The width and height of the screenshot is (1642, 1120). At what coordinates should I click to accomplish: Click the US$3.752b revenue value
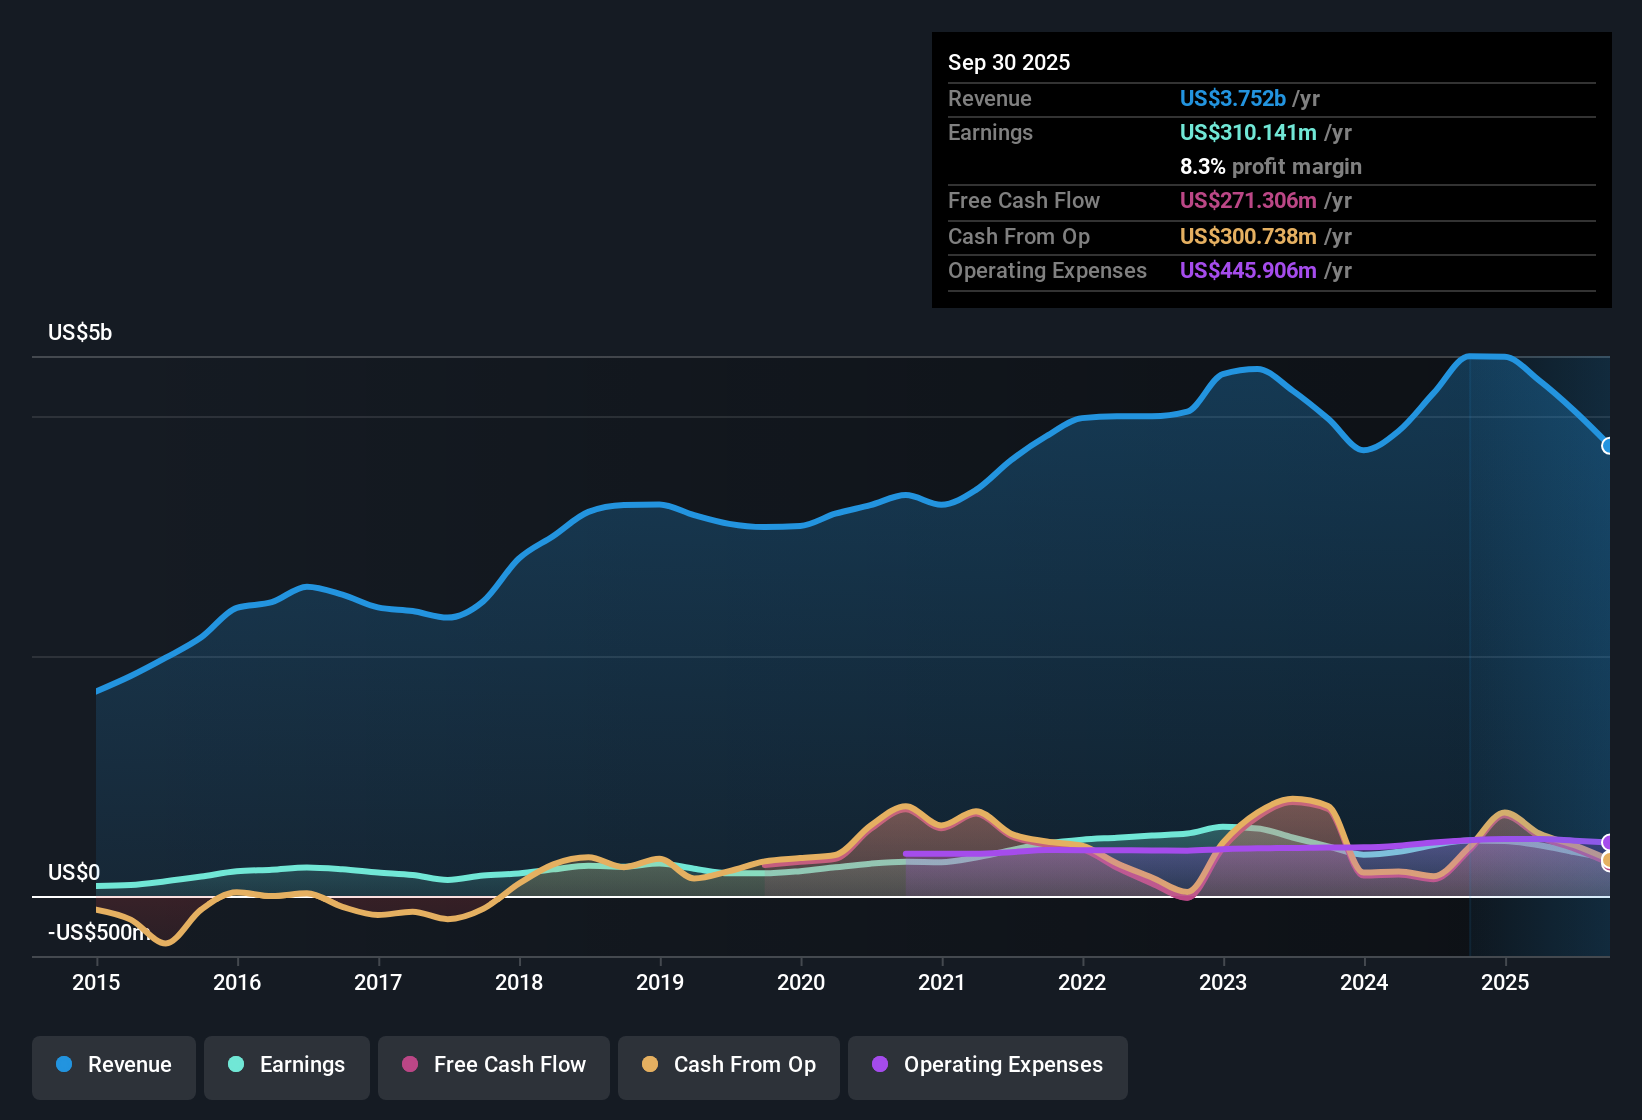point(1231,98)
